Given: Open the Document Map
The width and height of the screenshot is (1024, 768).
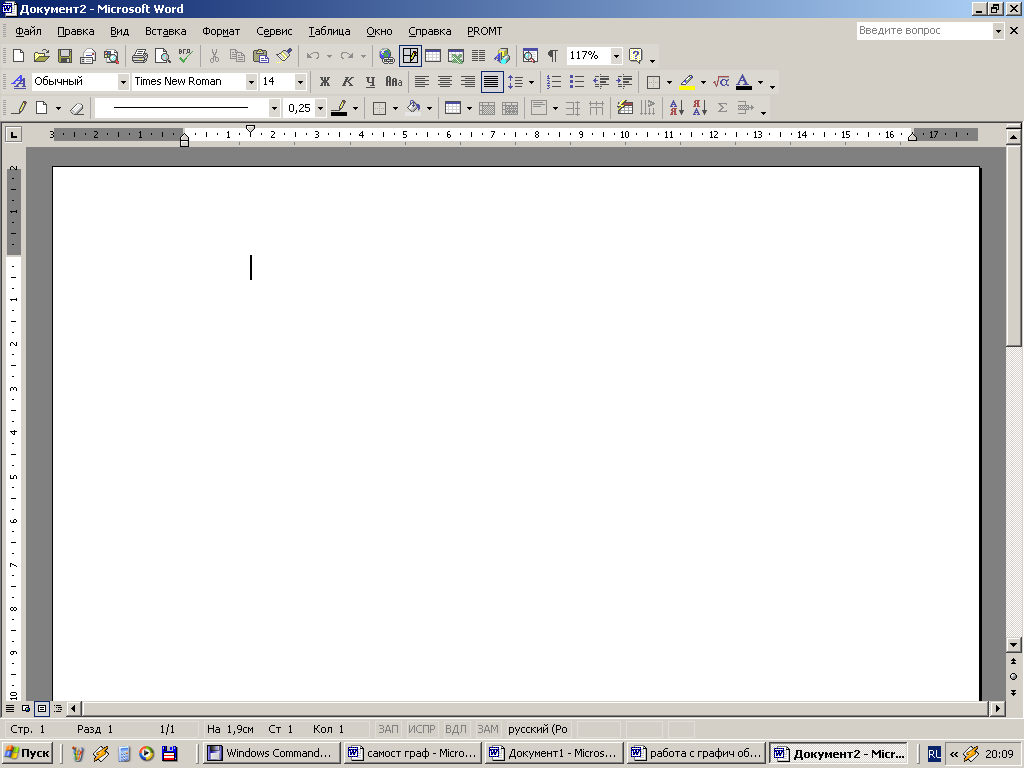Looking at the screenshot, I should click(530, 56).
